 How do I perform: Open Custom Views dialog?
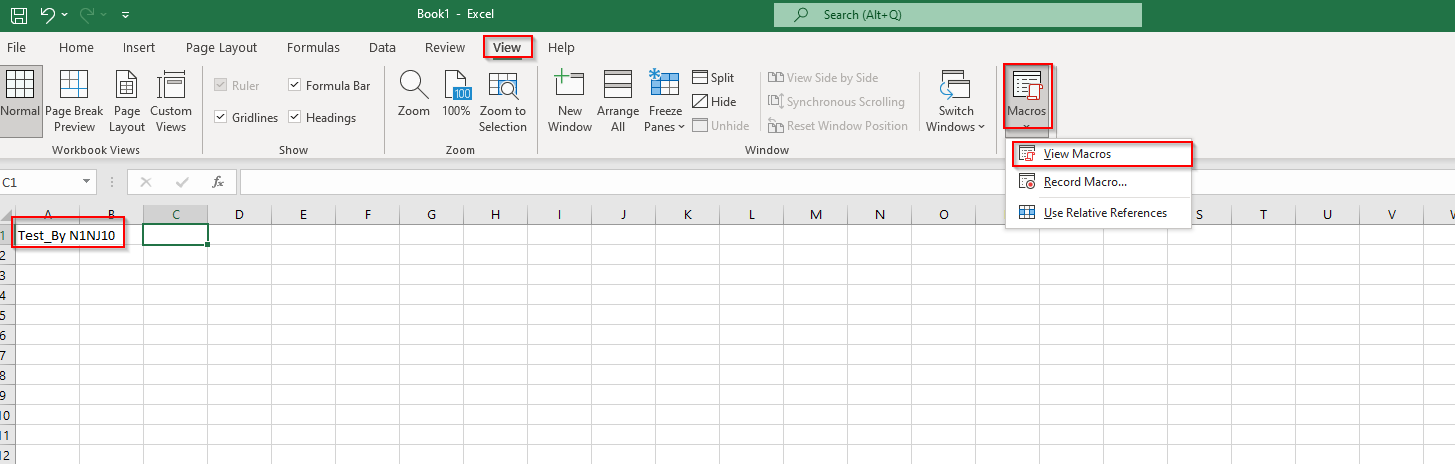tap(171, 101)
